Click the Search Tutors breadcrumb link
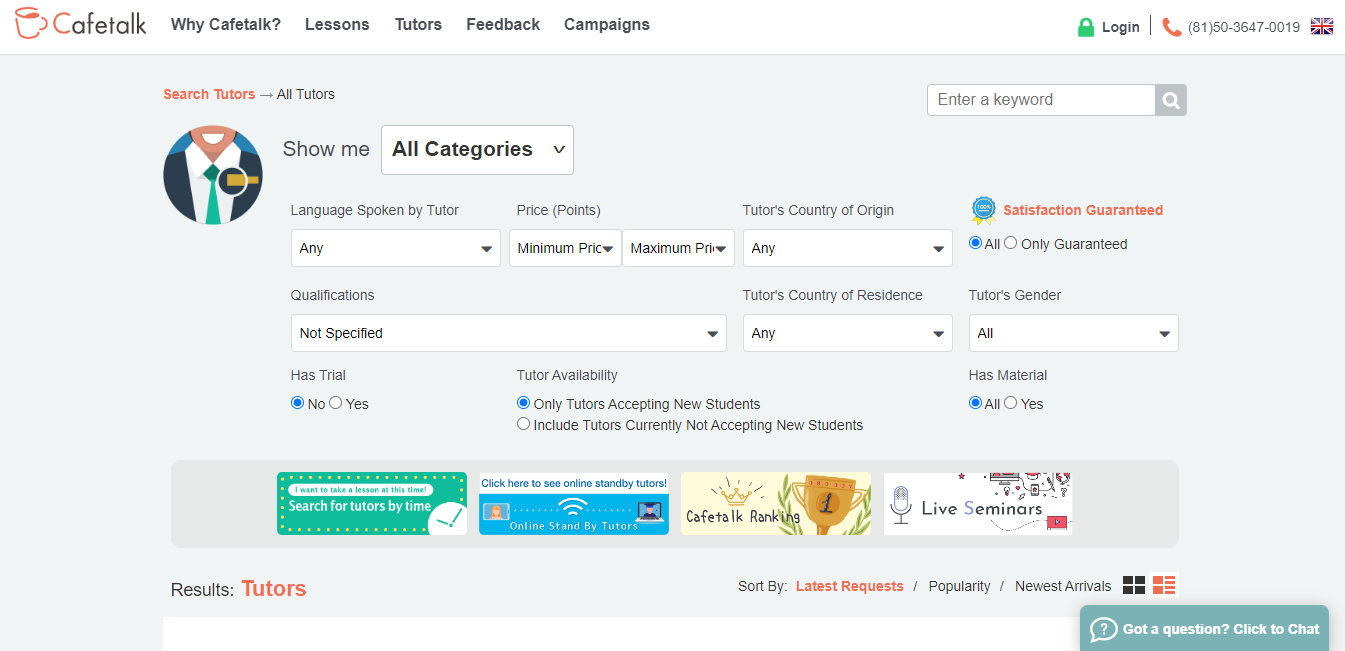The height and width of the screenshot is (651, 1345). (209, 94)
